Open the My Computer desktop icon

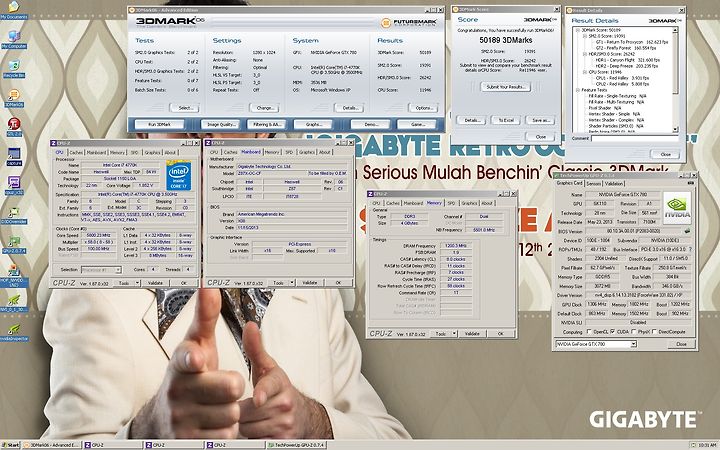[x=14, y=39]
